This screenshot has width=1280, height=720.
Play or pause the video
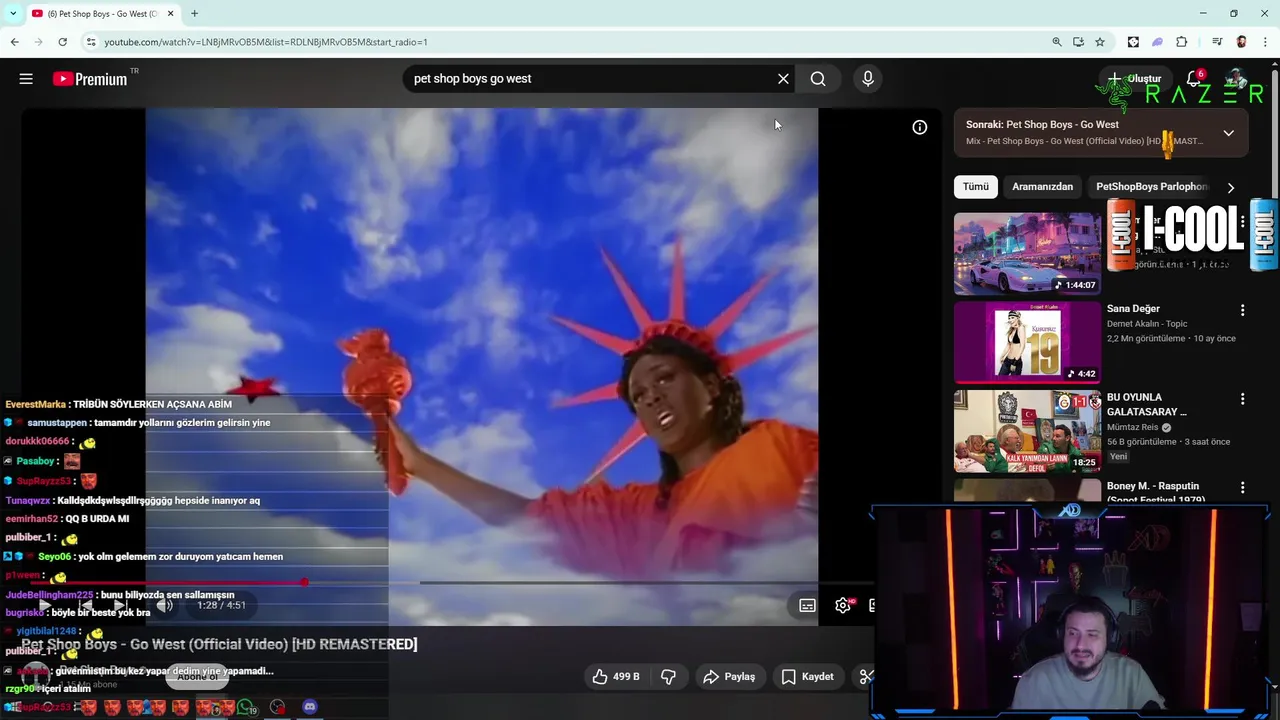click(46, 605)
